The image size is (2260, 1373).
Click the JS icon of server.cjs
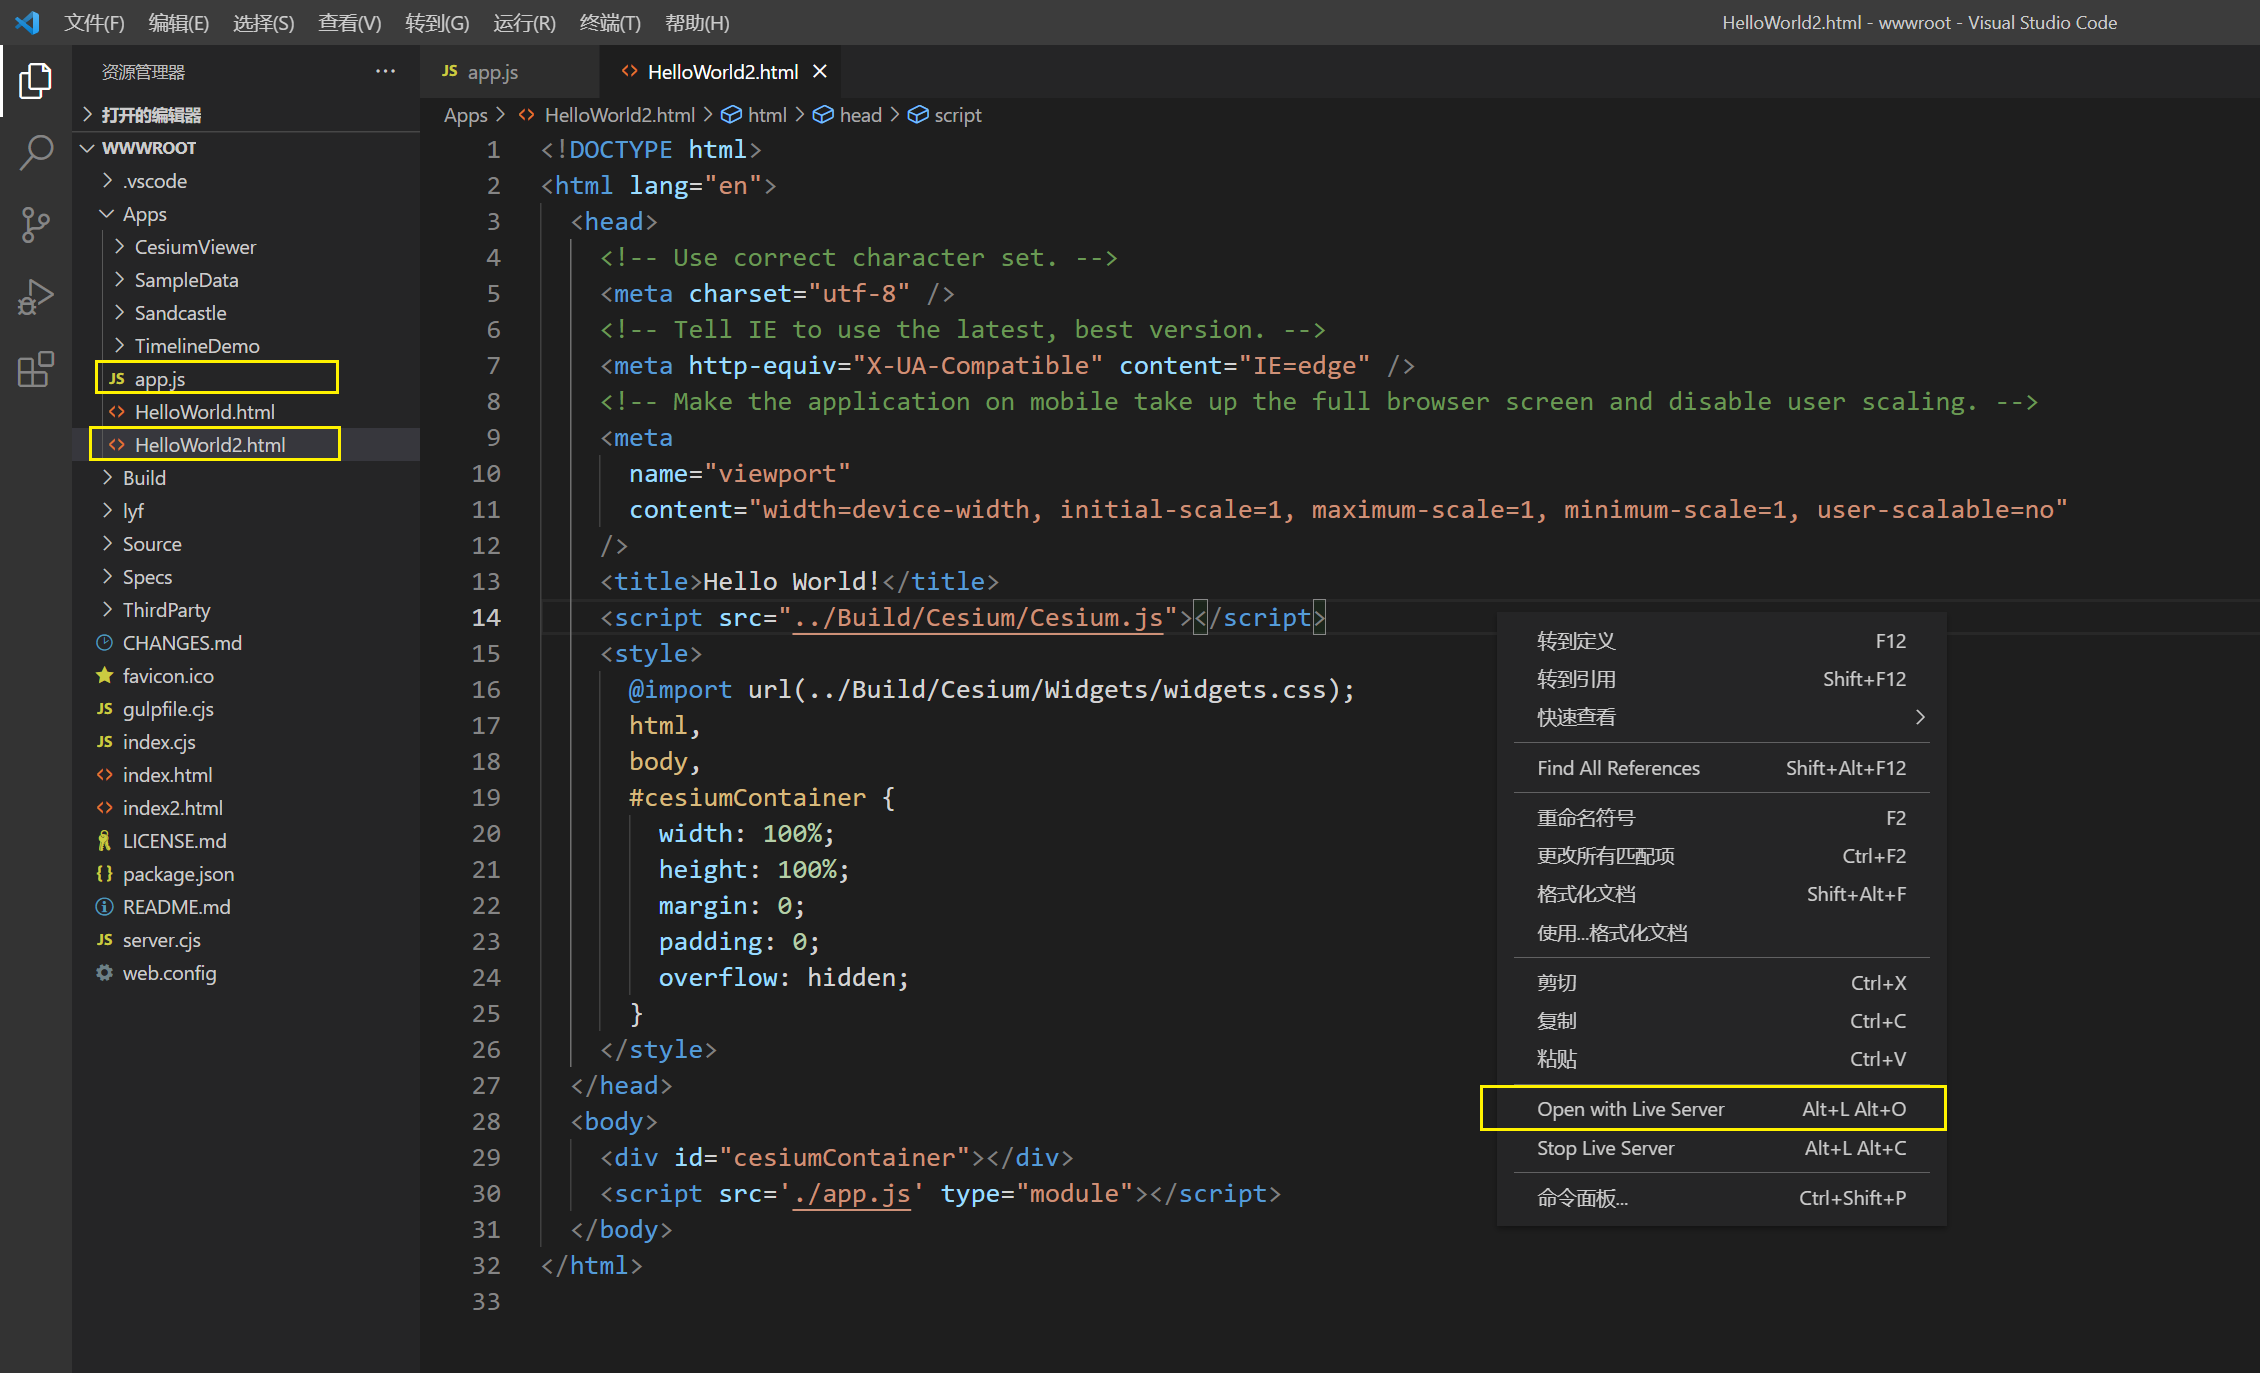104,940
